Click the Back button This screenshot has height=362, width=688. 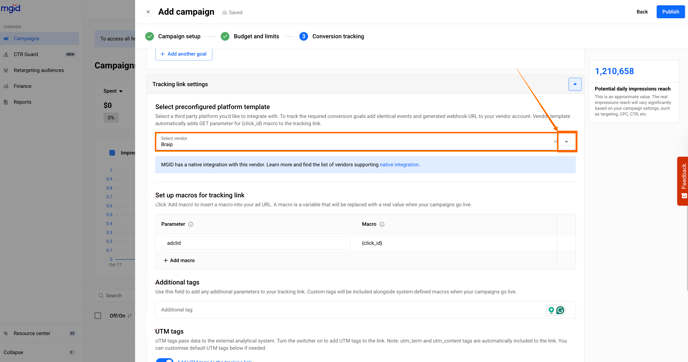click(x=642, y=12)
